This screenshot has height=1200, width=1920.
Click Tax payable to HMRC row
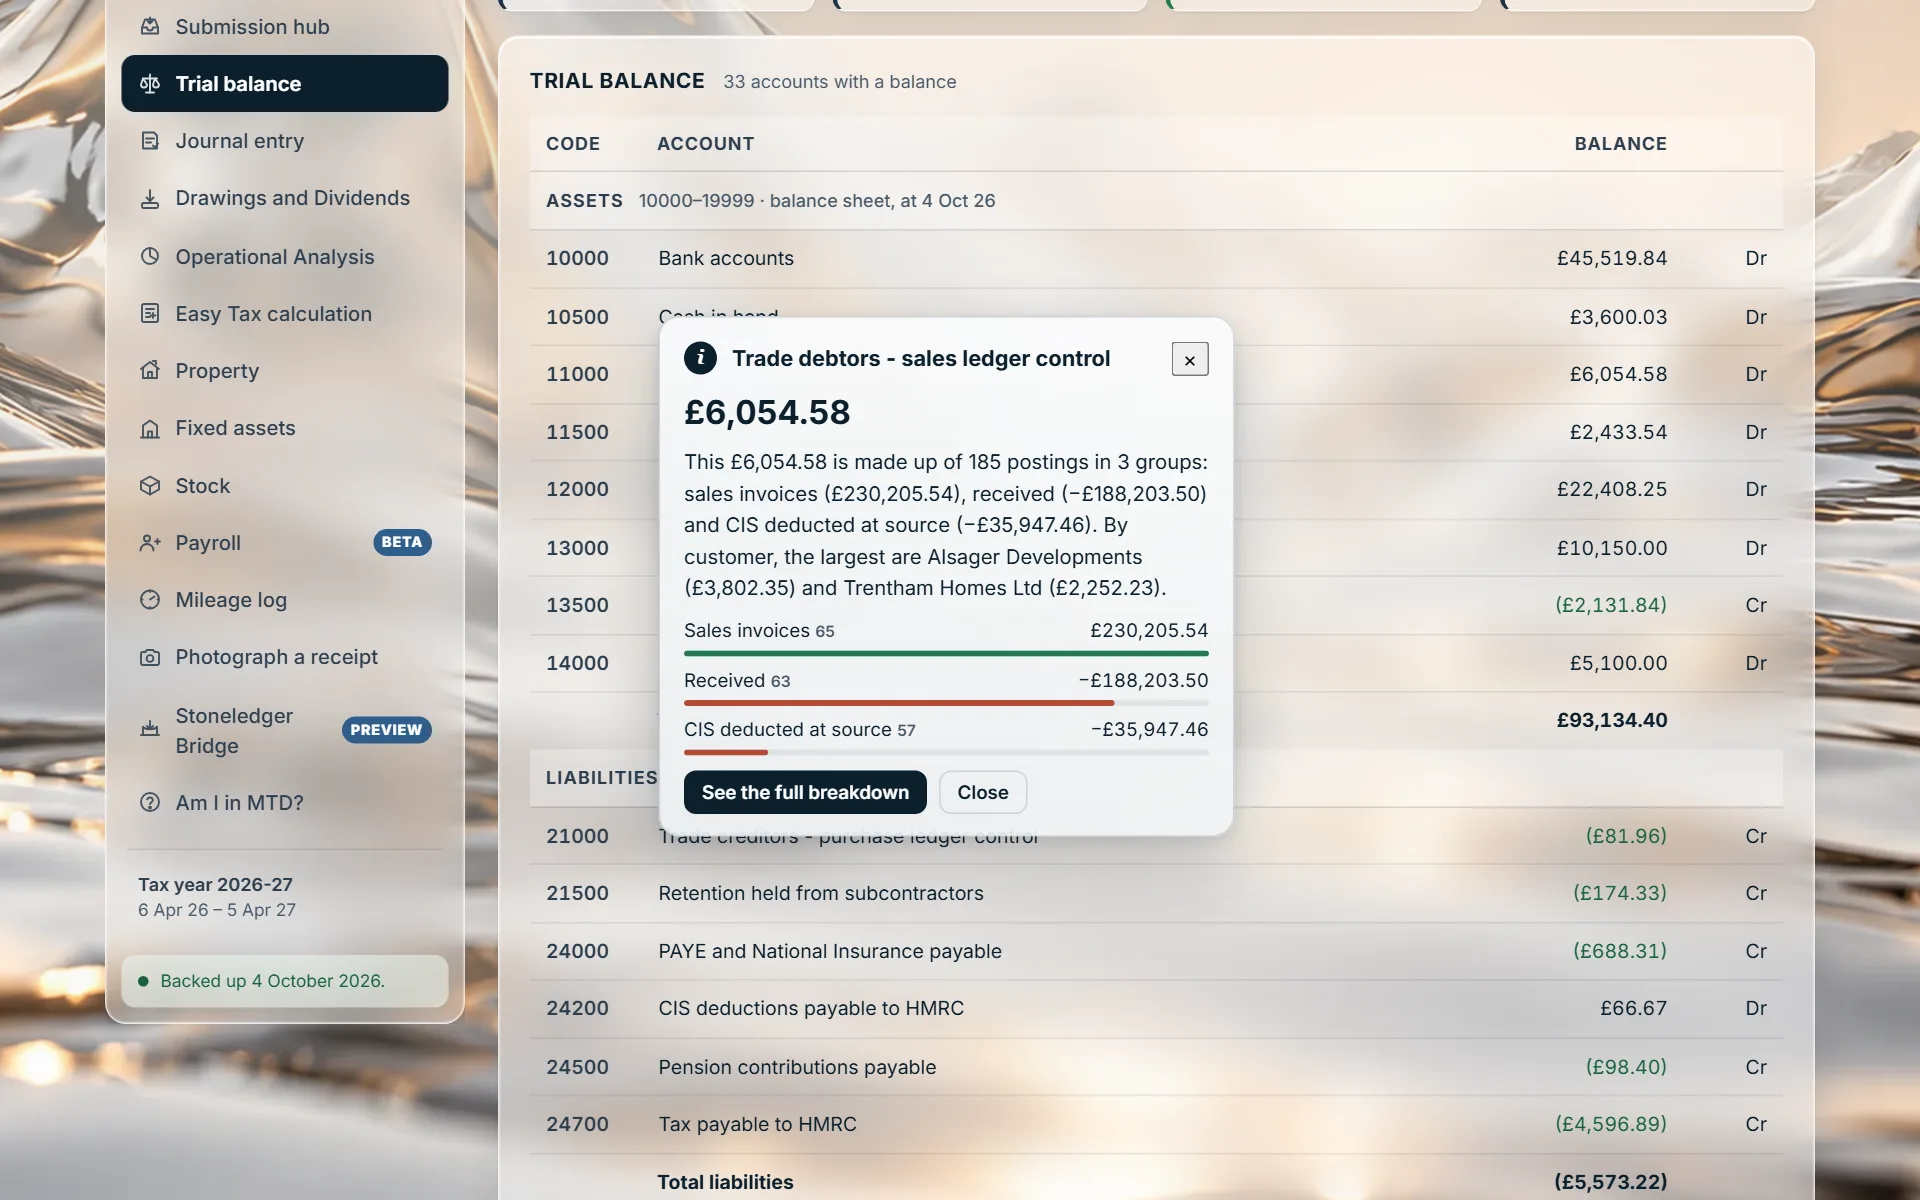(x=1156, y=1125)
